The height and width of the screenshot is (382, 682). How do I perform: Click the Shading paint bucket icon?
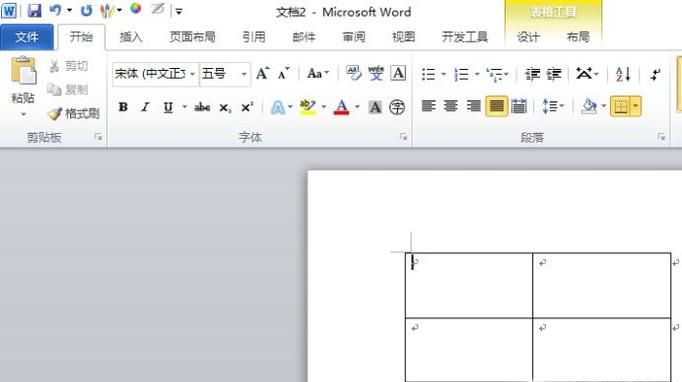(x=589, y=106)
